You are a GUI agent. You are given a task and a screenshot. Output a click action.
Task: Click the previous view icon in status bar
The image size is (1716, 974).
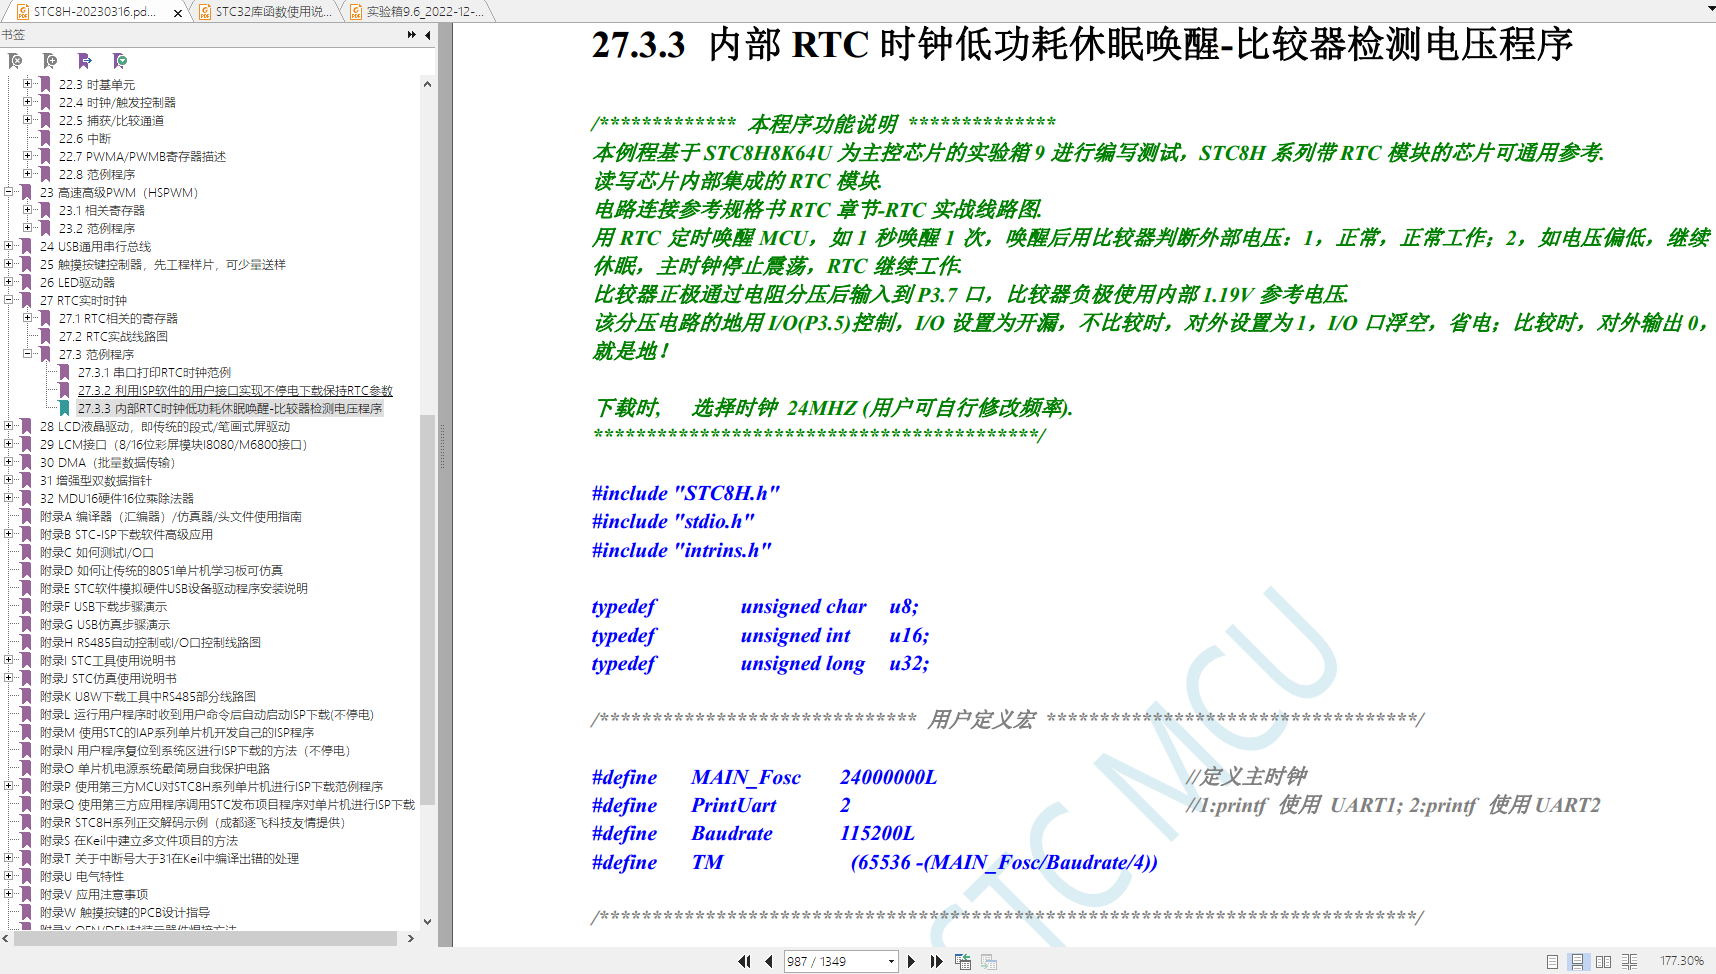coord(963,961)
